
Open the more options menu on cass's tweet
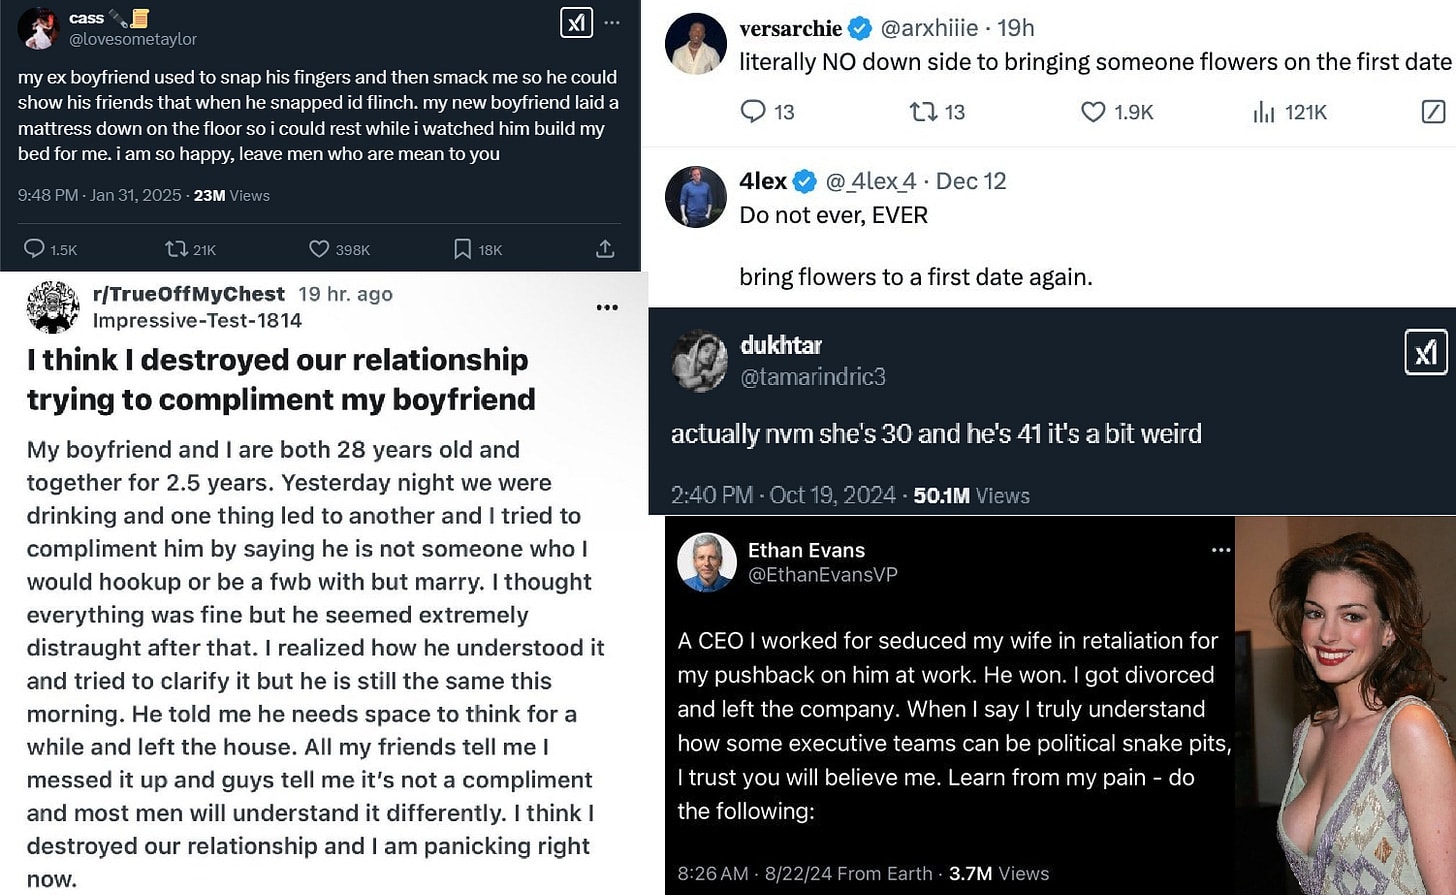tap(612, 23)
